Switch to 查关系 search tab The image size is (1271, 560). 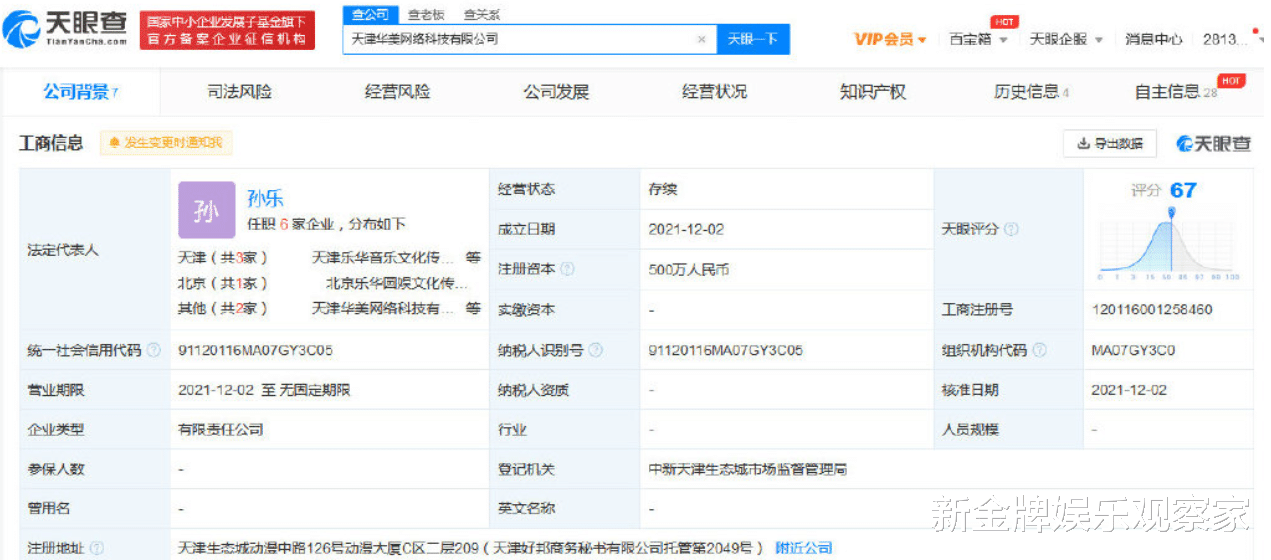[481, 15]
